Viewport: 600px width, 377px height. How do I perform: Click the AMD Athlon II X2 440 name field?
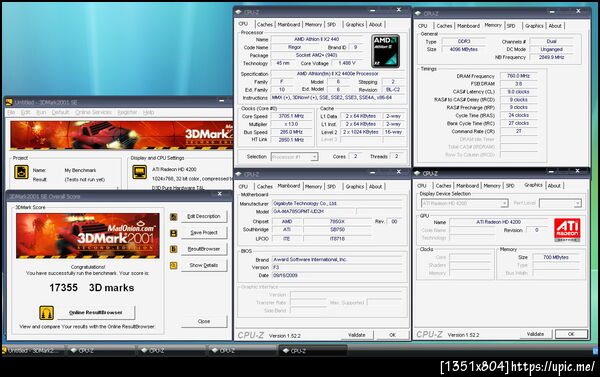pos(316,39)
